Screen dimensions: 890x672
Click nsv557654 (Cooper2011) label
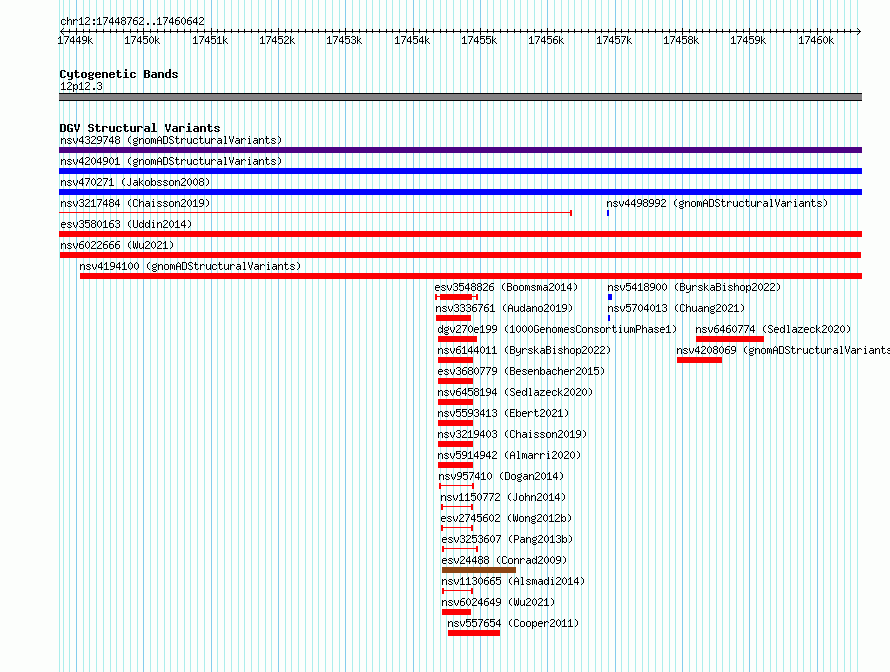pos(513,623)
